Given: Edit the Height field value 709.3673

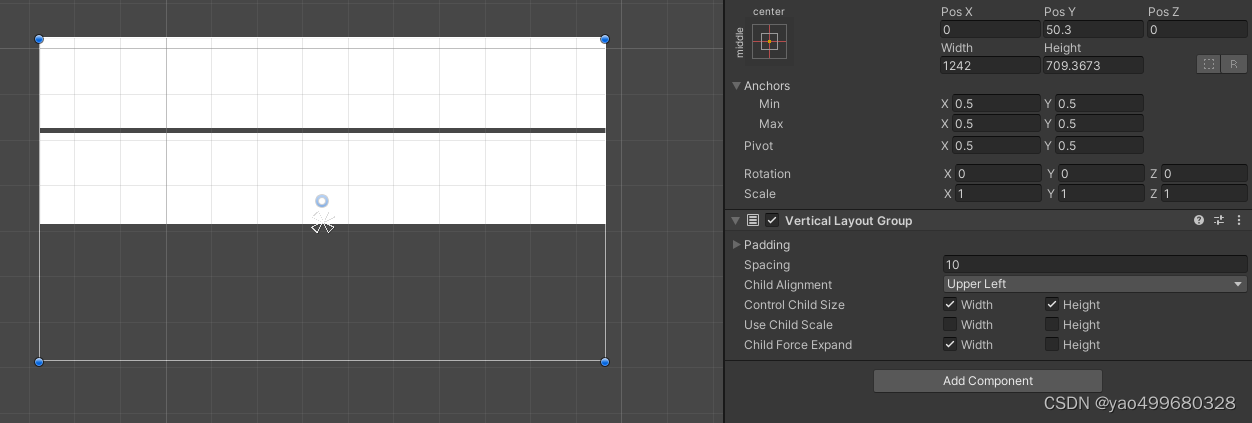Looking at the screenshot, I should (1093, 65).
